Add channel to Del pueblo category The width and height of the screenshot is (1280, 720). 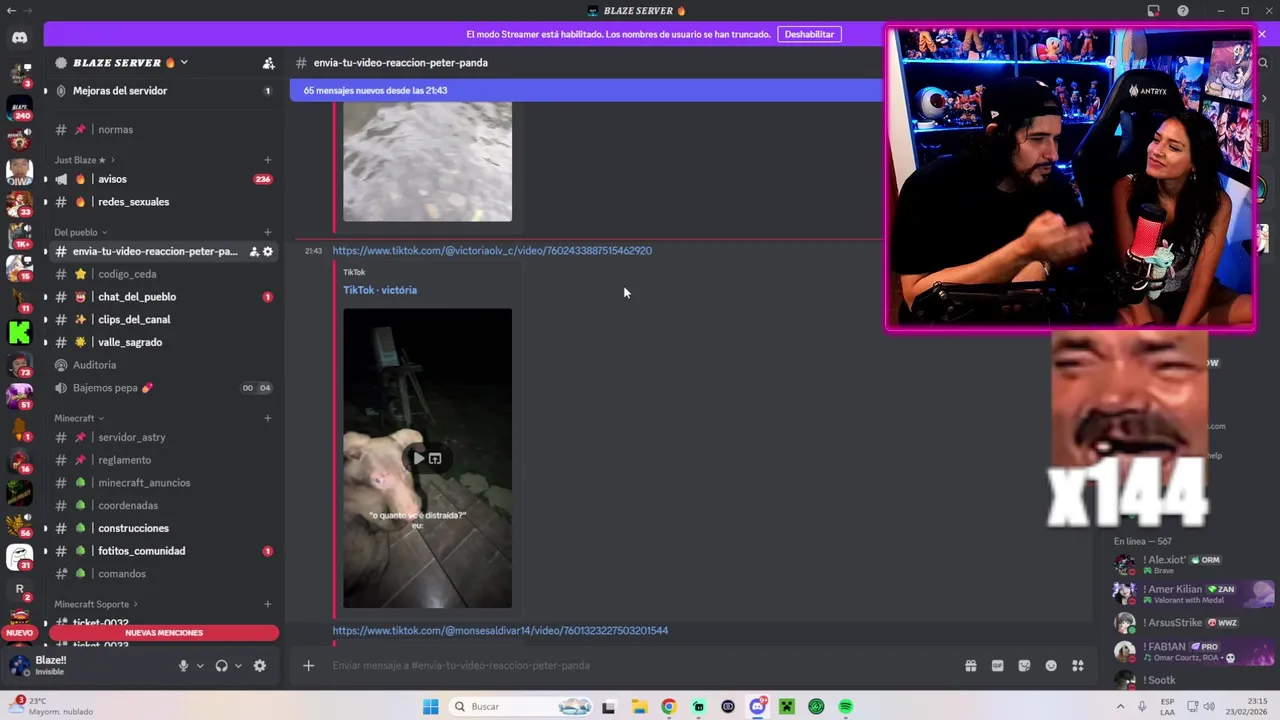tap(267, 232)
